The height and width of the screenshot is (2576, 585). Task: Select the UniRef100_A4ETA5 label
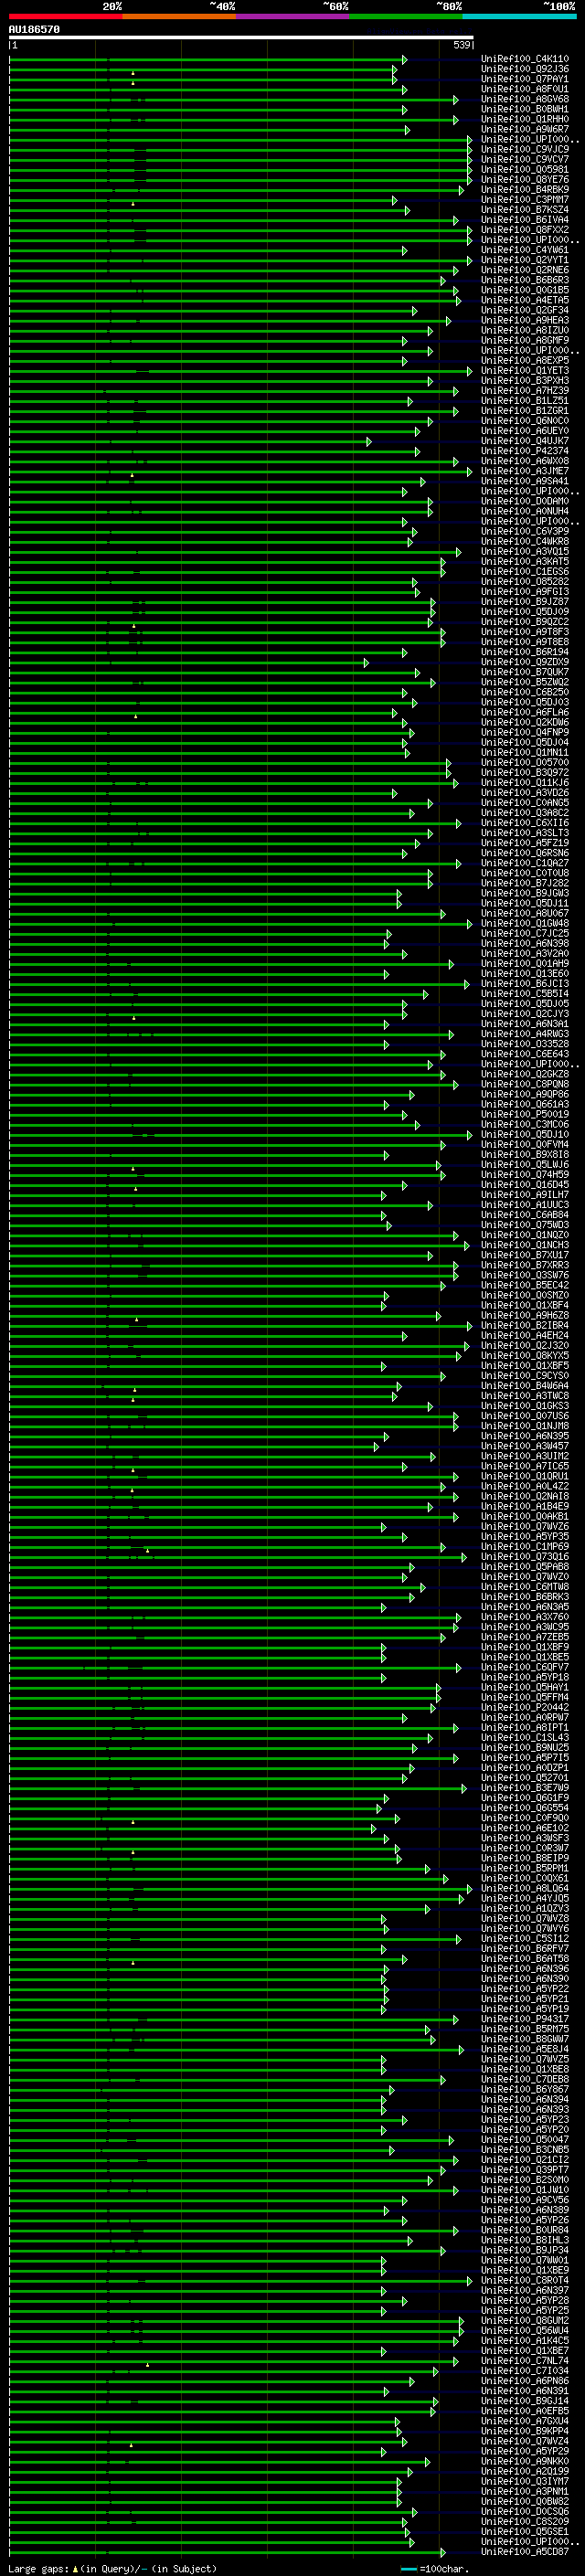coord(525,300)
